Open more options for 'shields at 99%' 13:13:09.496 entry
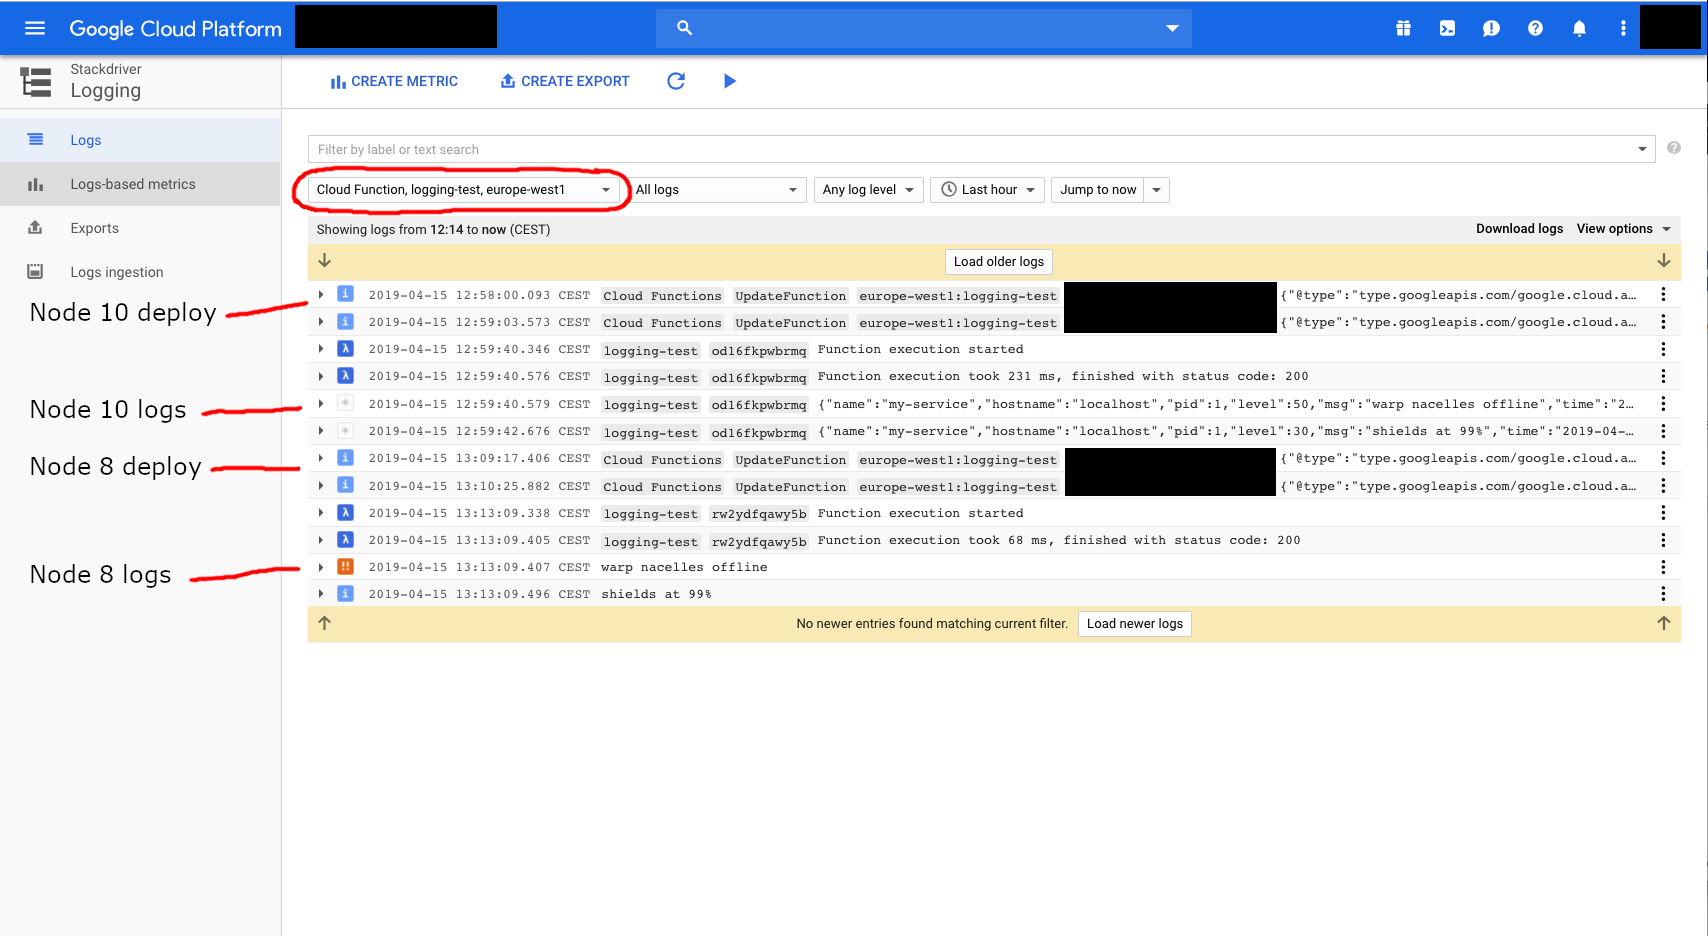Image resolution: width=1708 pixels, height=936 pixels. [1663, 594]
